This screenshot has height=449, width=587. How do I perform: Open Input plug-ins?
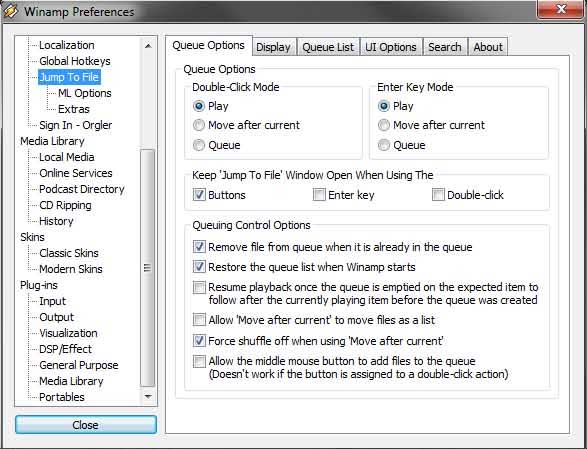pos(52,301)
